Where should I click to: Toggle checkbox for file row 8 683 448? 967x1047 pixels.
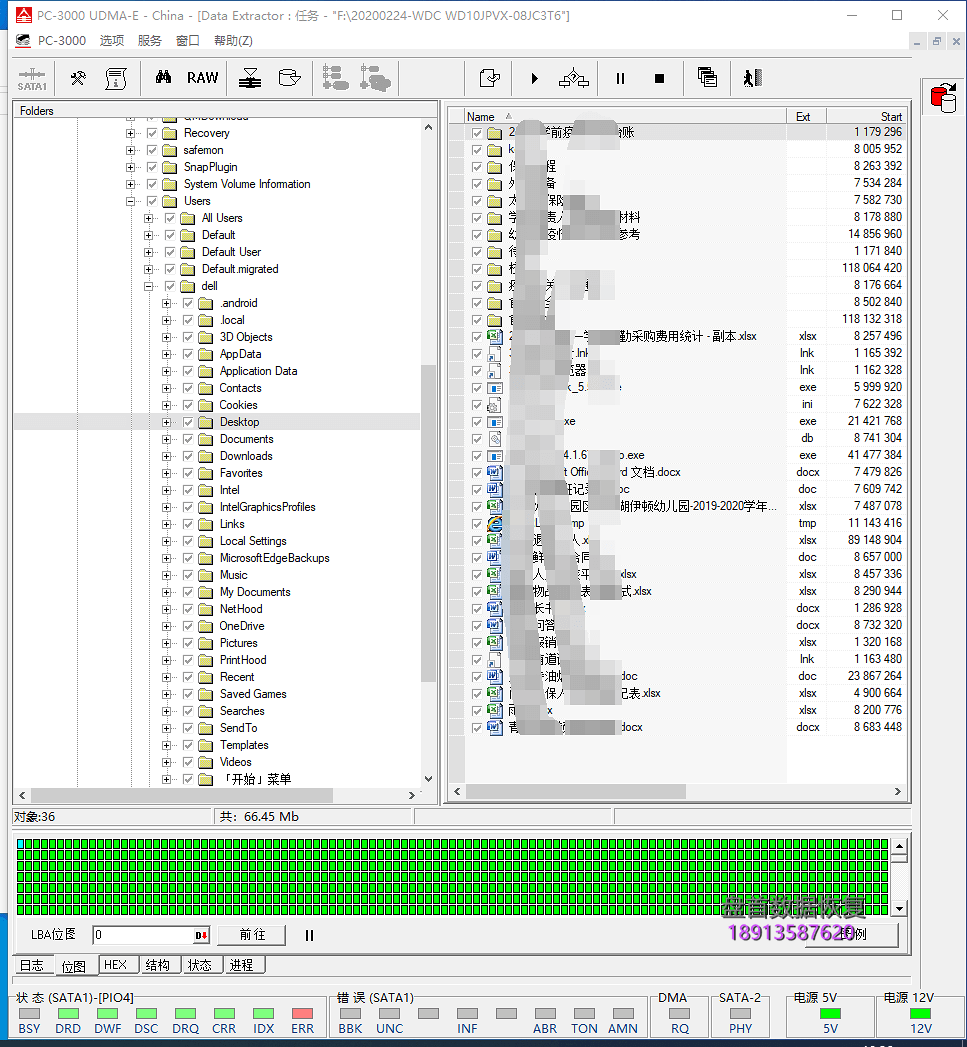click(x=477, y=728)
